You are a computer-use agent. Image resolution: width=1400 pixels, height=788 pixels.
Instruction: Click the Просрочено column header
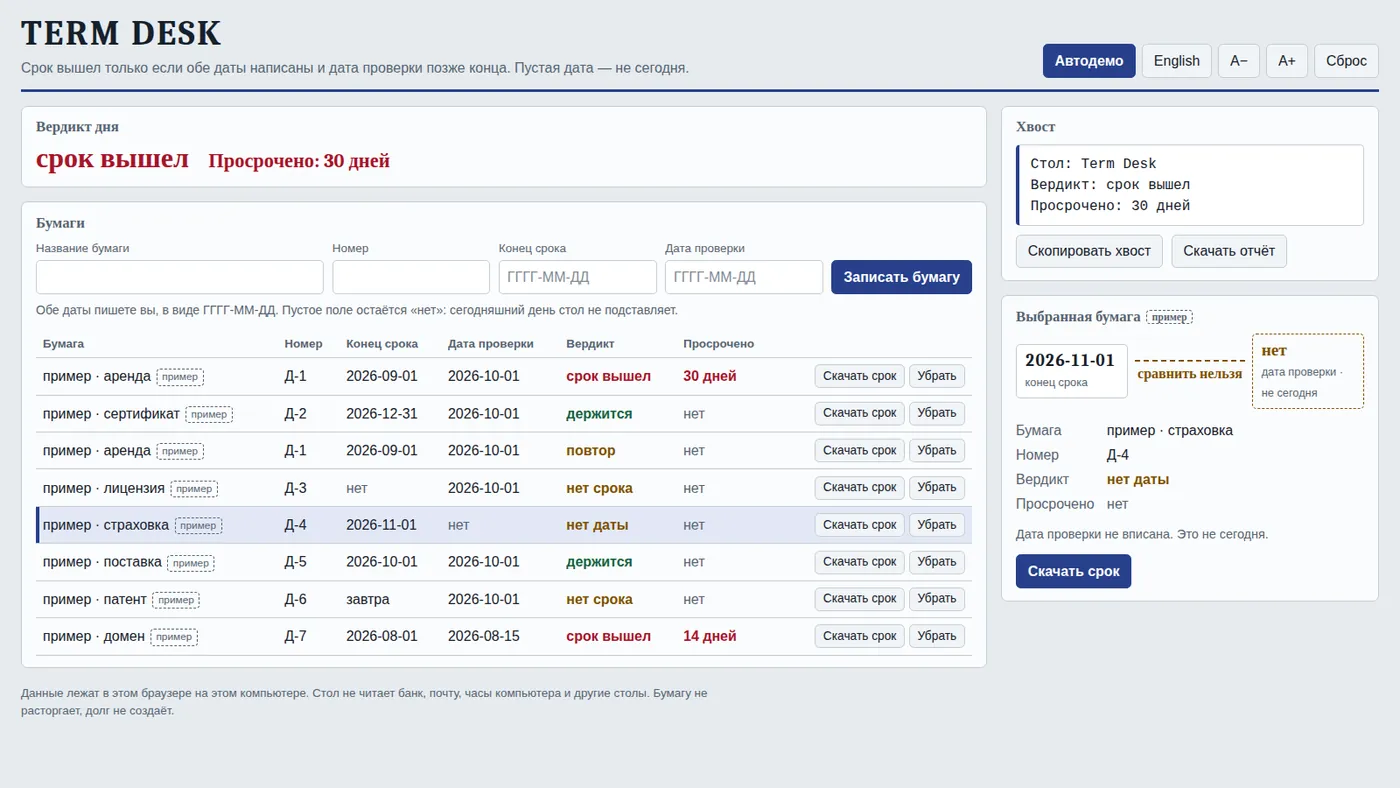click(x=718, y=343)
